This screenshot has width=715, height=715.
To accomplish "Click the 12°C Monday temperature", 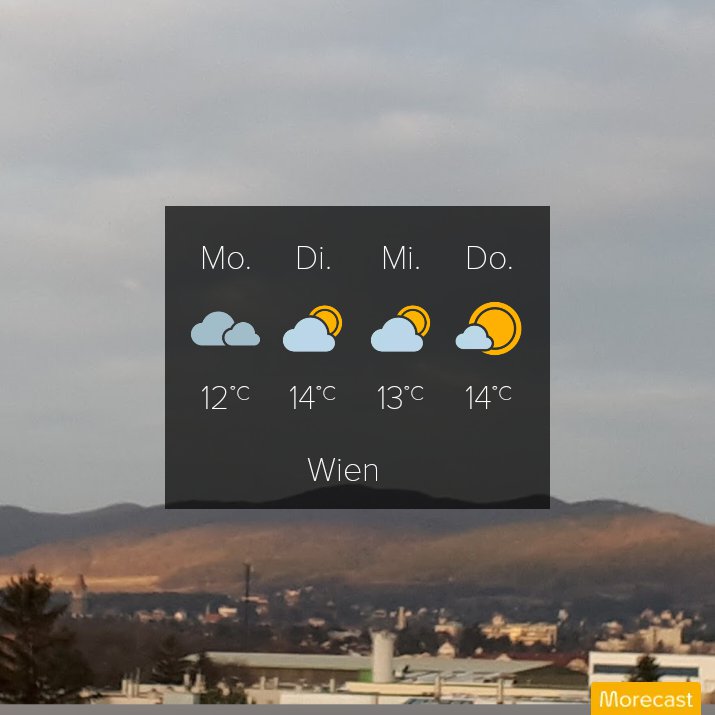I will 225,397.
